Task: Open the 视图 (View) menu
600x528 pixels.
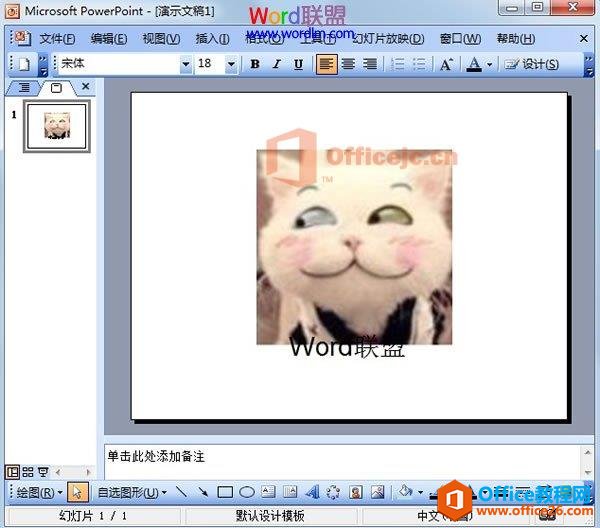Action: [160, 39]
